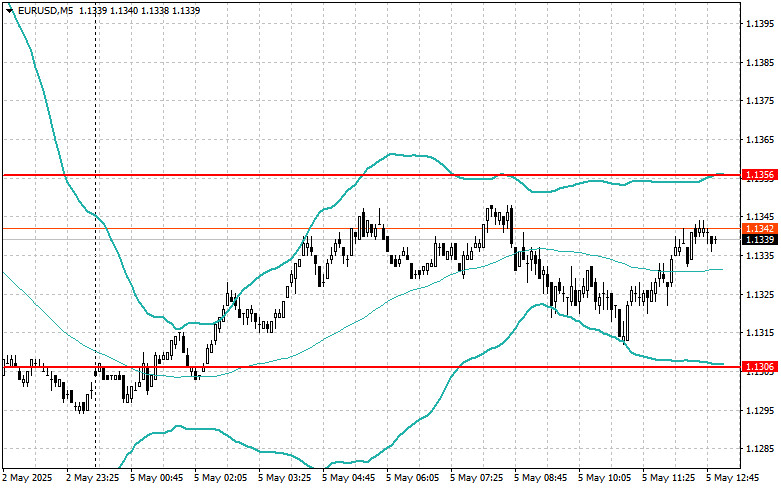Click the red 1.1356 price level label
Screen dimensions: 781x489
760,175
